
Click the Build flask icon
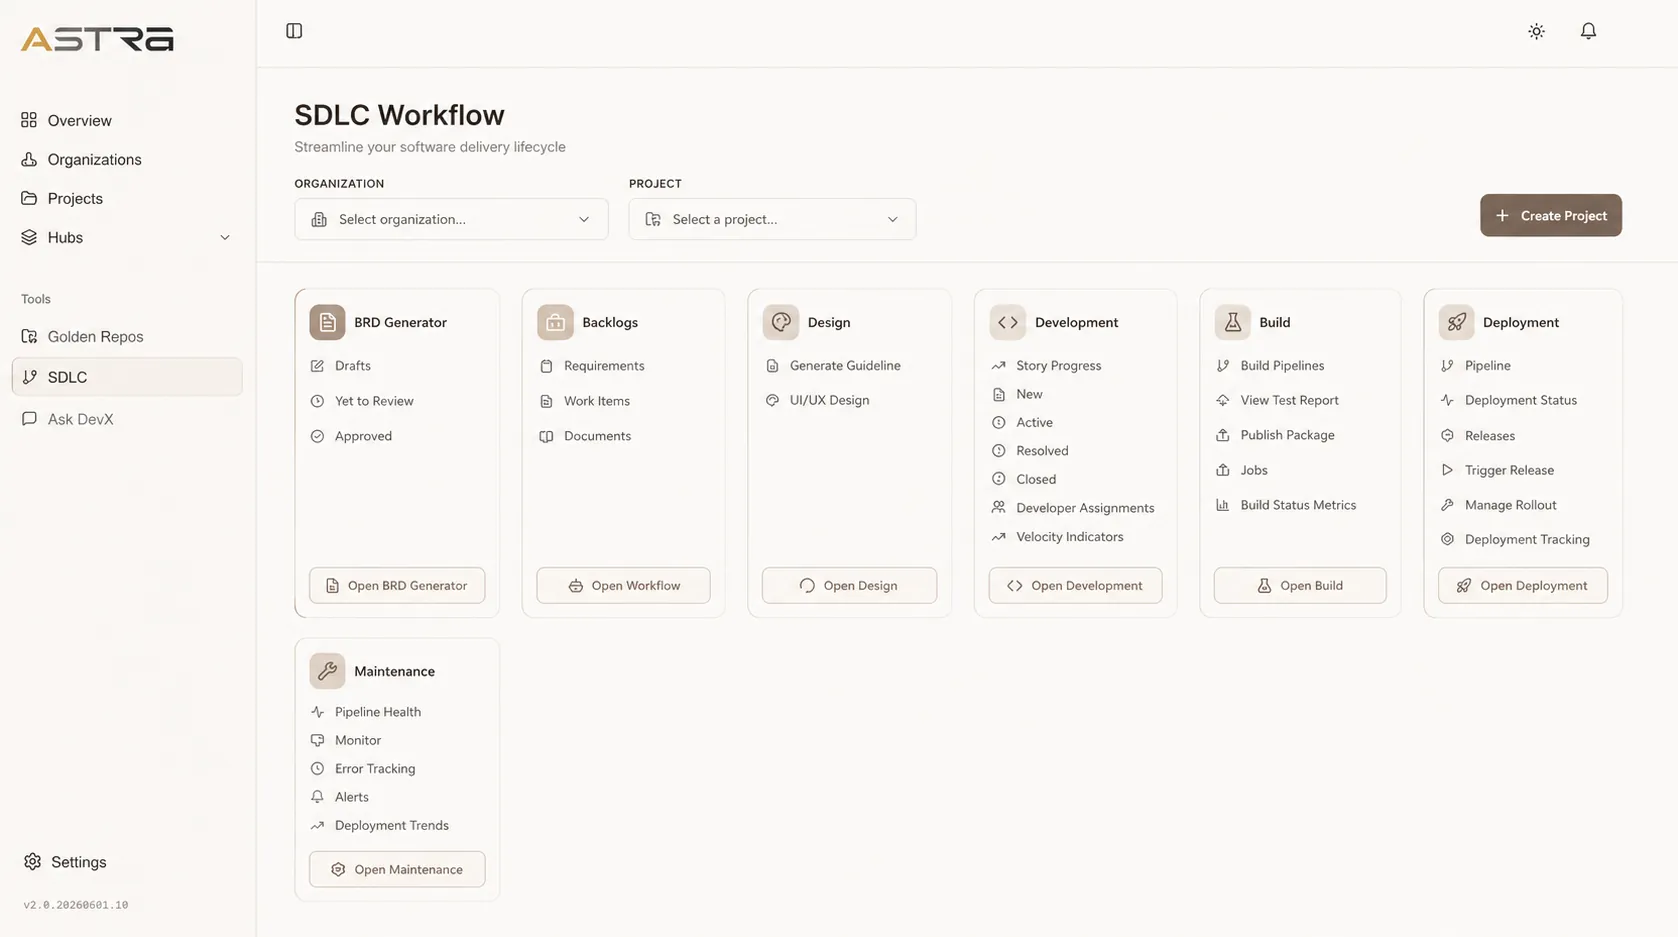[x=1232, y=322]
